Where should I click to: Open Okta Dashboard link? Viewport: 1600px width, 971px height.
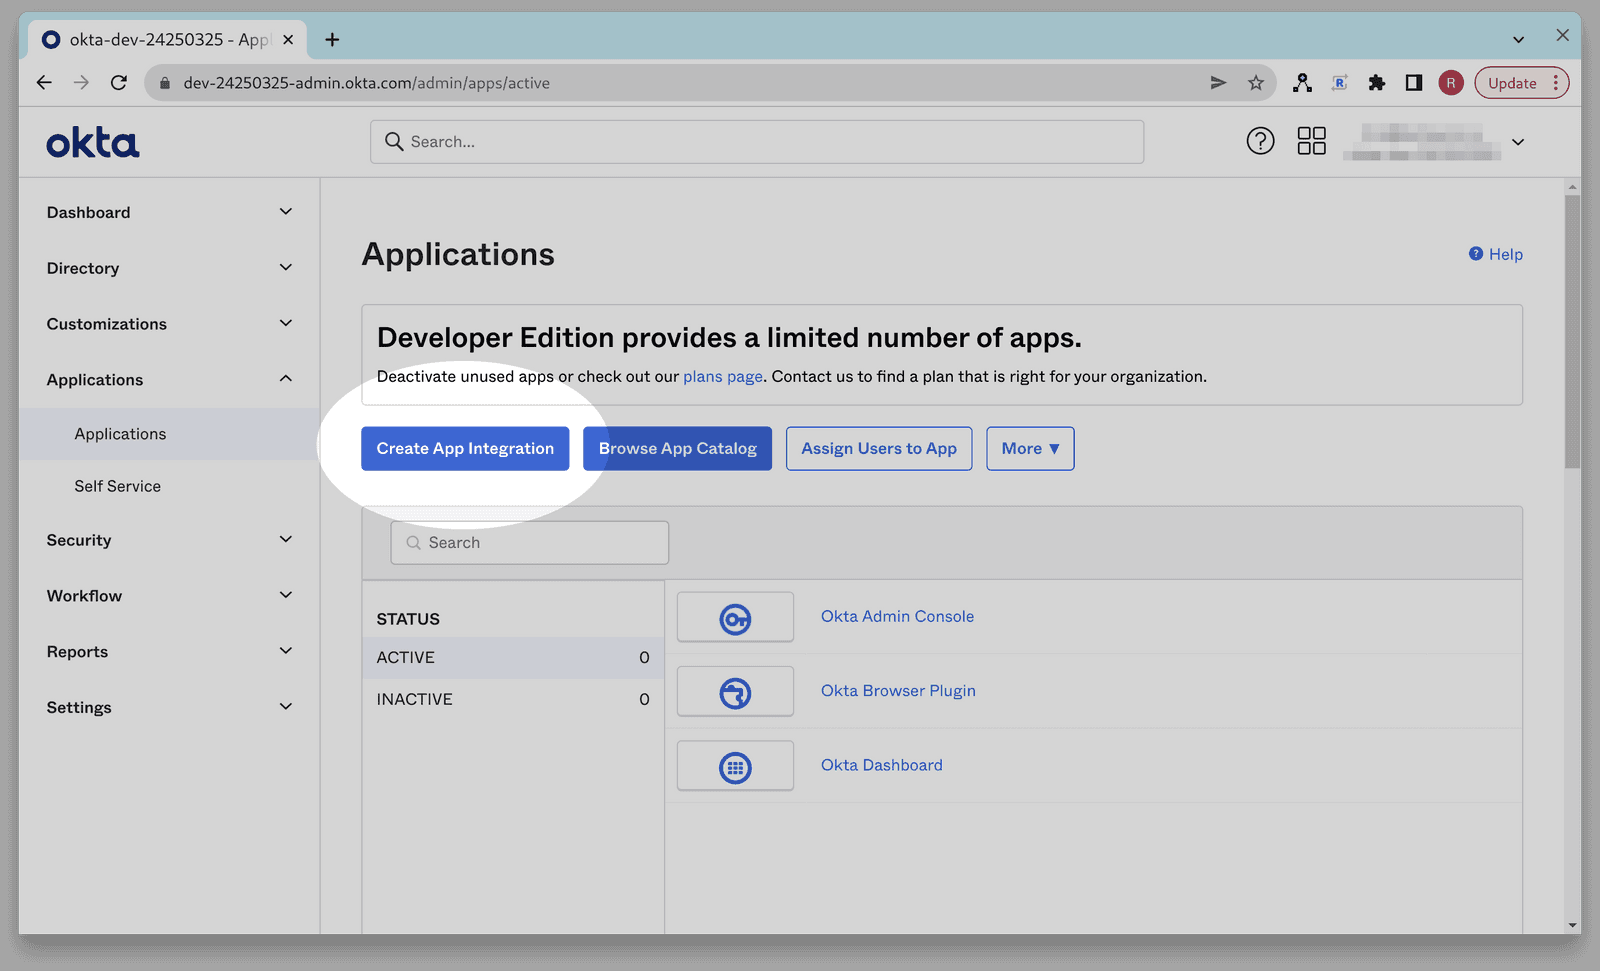tap(881, 766)
